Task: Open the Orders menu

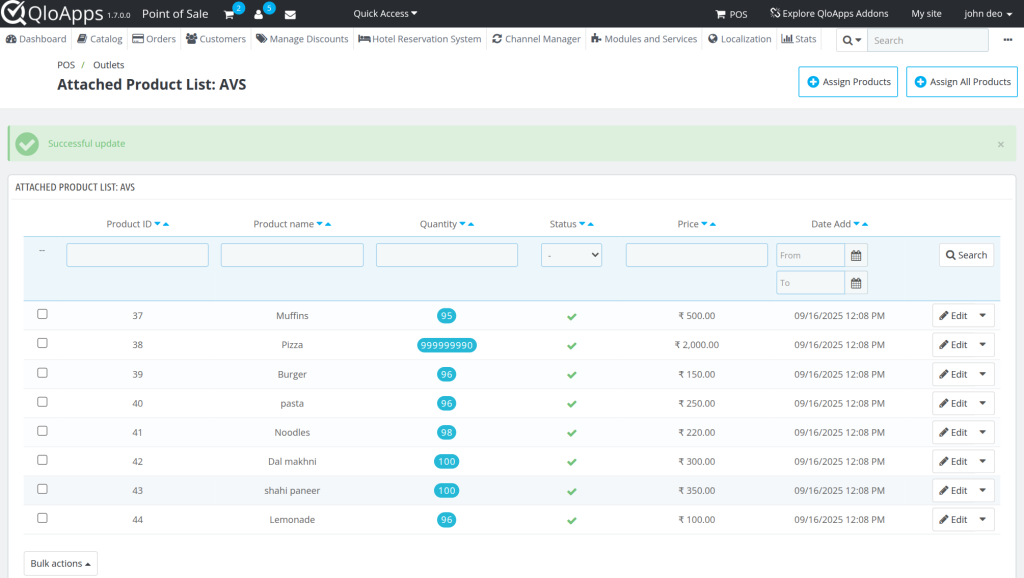Action: [x=154, y=39]
